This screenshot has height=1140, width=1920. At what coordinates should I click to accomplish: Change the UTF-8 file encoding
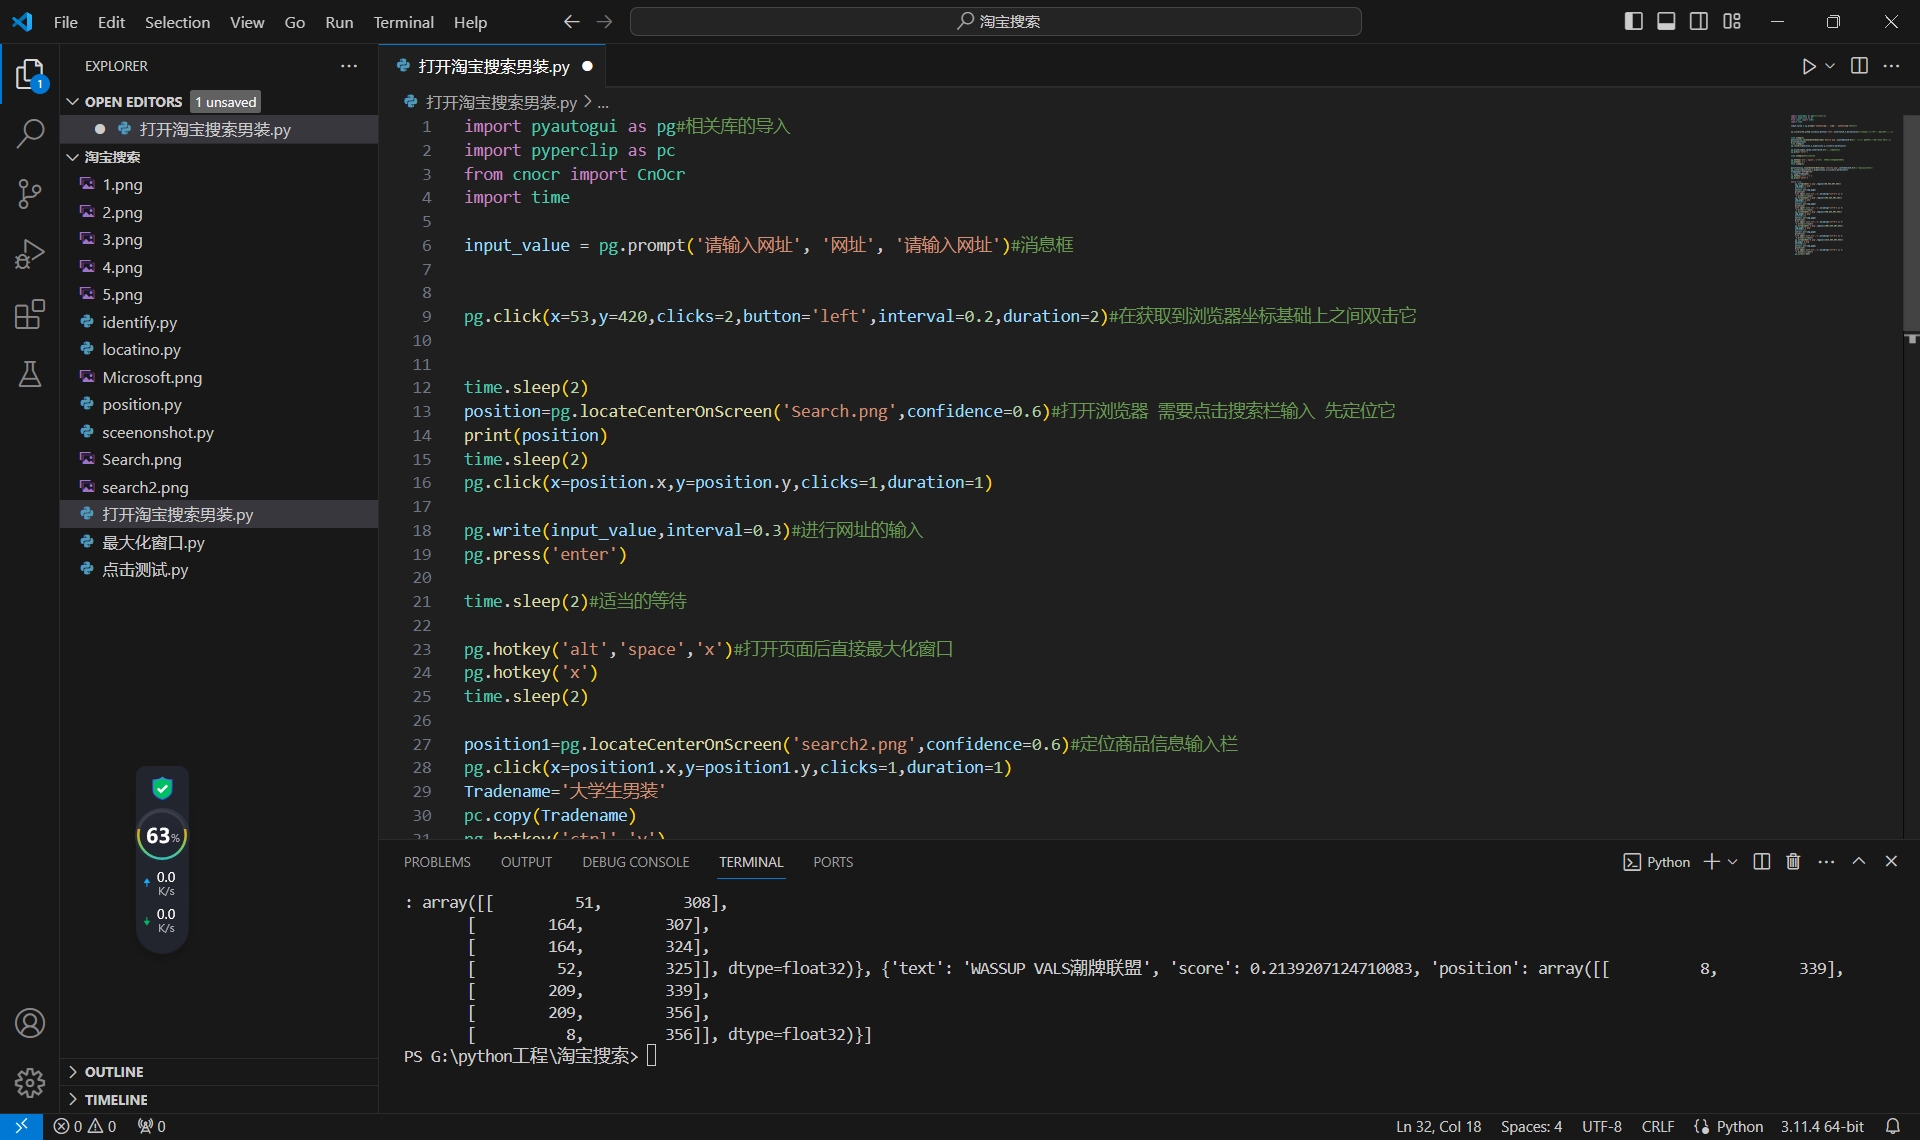(1601, 1126)
